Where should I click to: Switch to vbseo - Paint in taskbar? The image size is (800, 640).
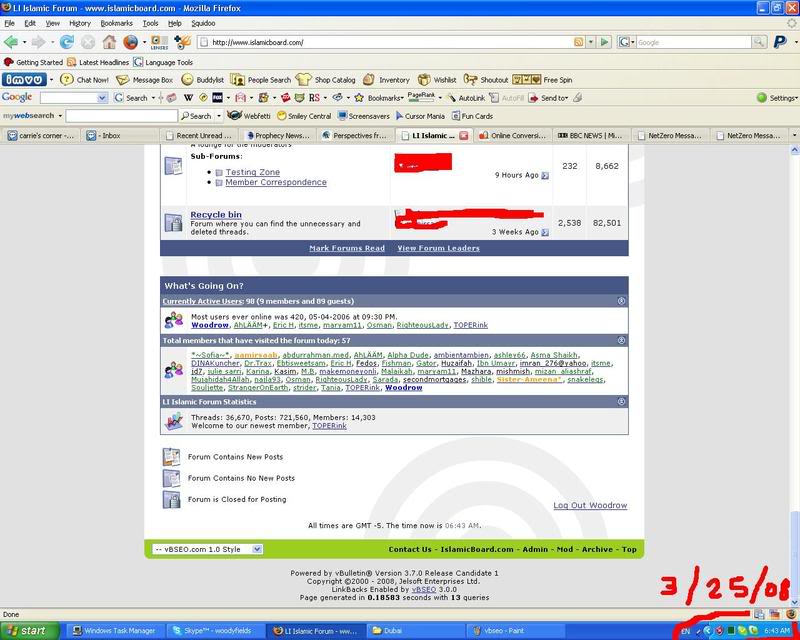click(515, 631)
